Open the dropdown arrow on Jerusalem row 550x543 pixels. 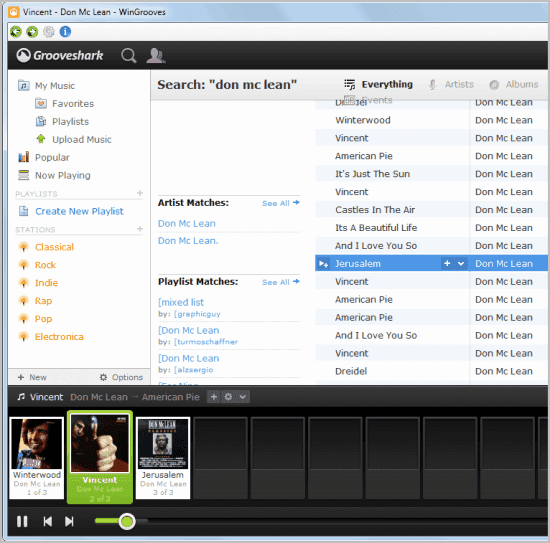pos(461,263)
